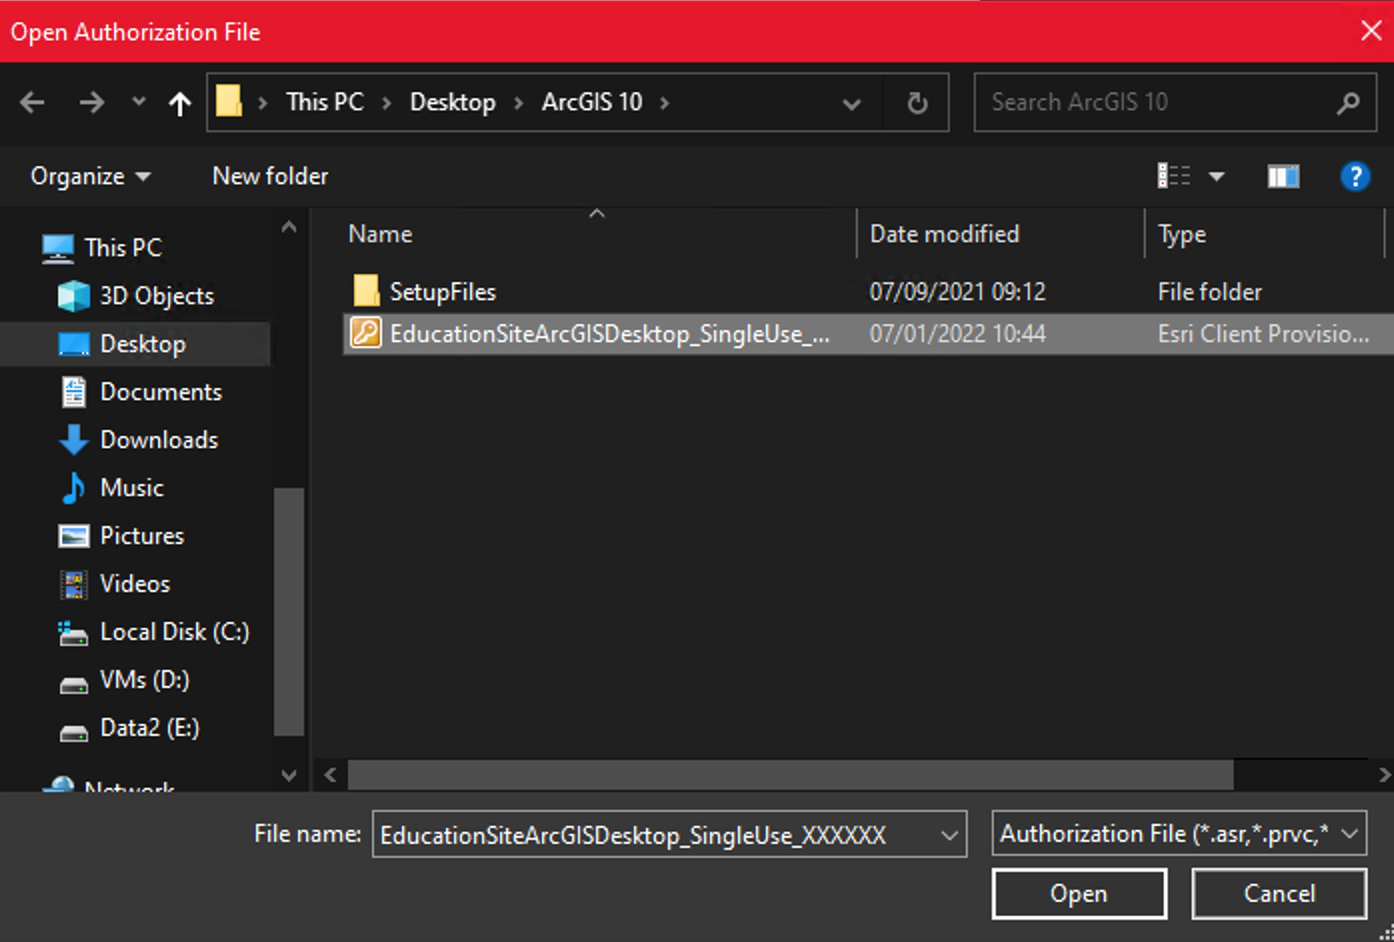Expand the recent locations dropdown arrow
1394x942 pixels.
point(139,102)
